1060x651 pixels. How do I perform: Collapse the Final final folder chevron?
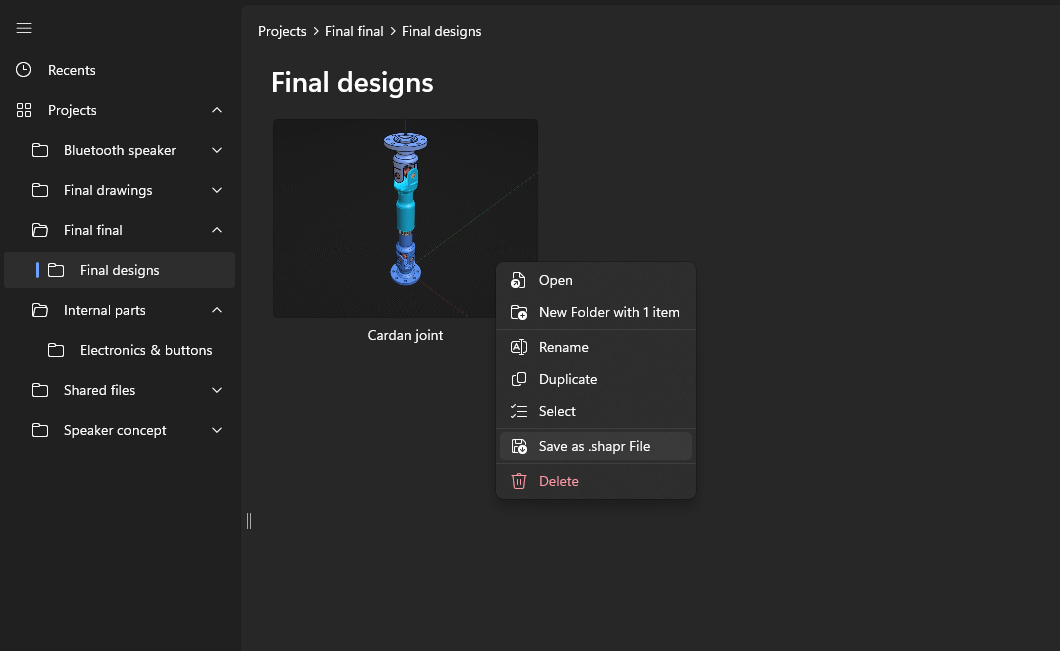(217, 230)
